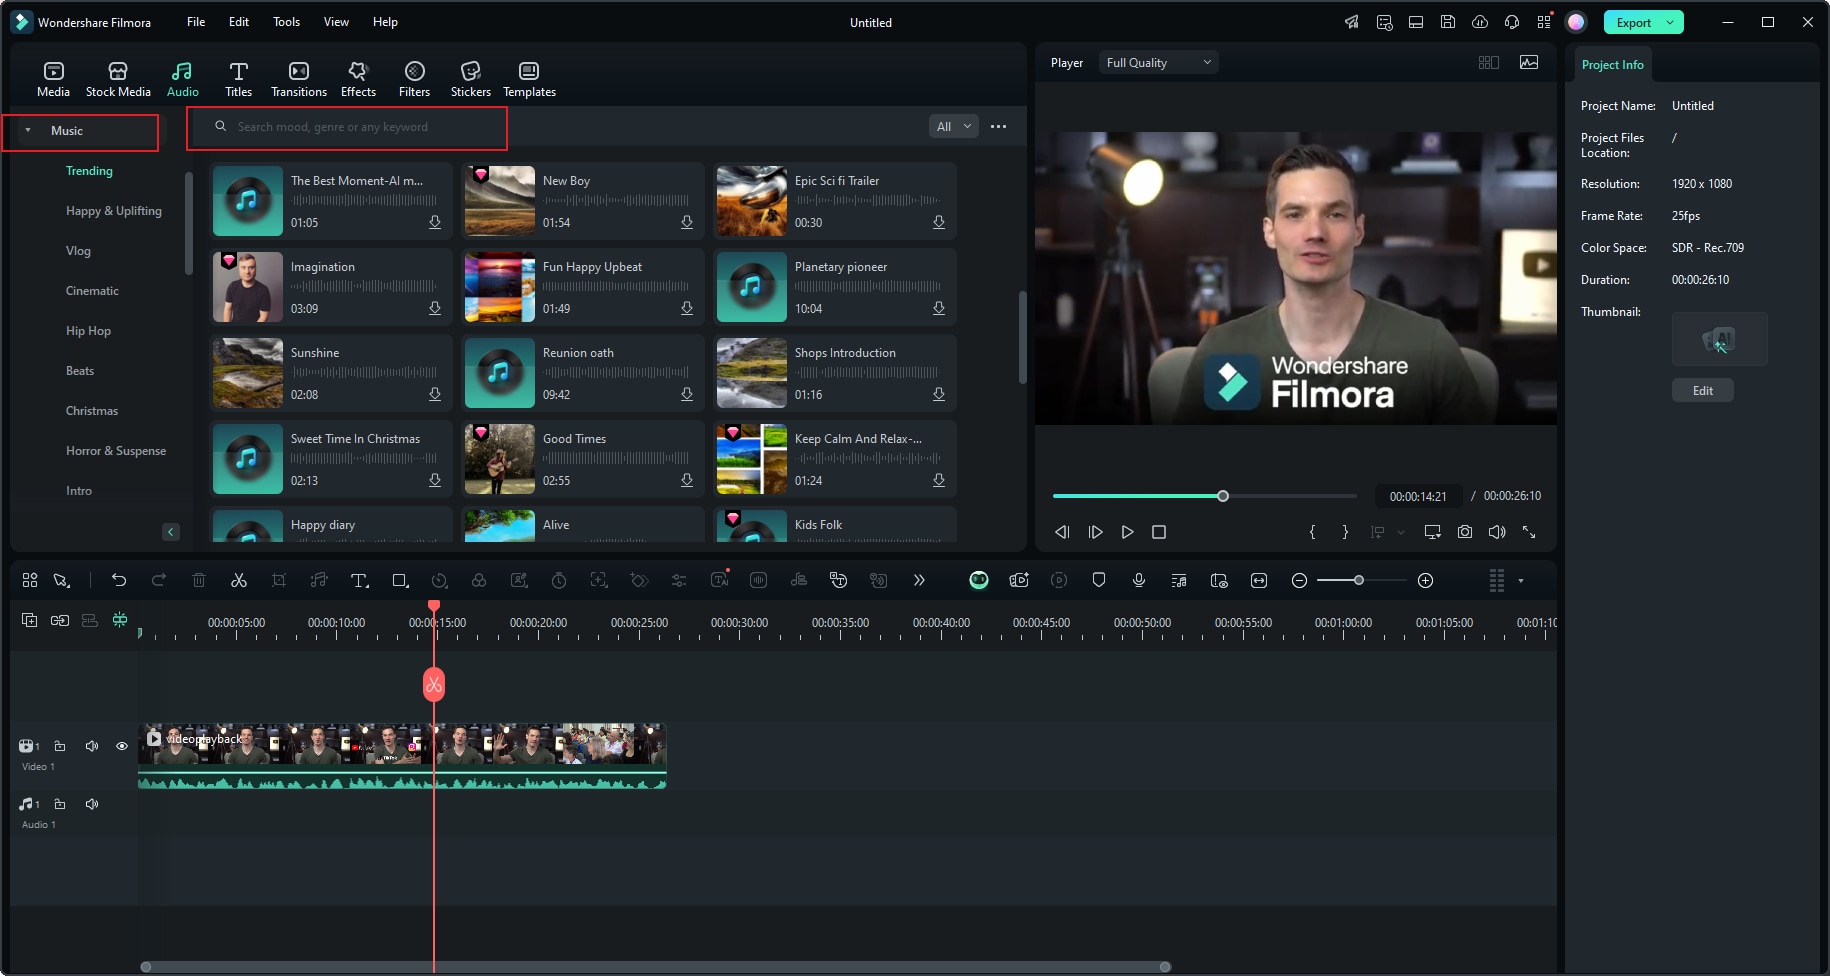Screen dimensions: 1830x976
Task: Set the mark in point
Action: (1313, 532)
